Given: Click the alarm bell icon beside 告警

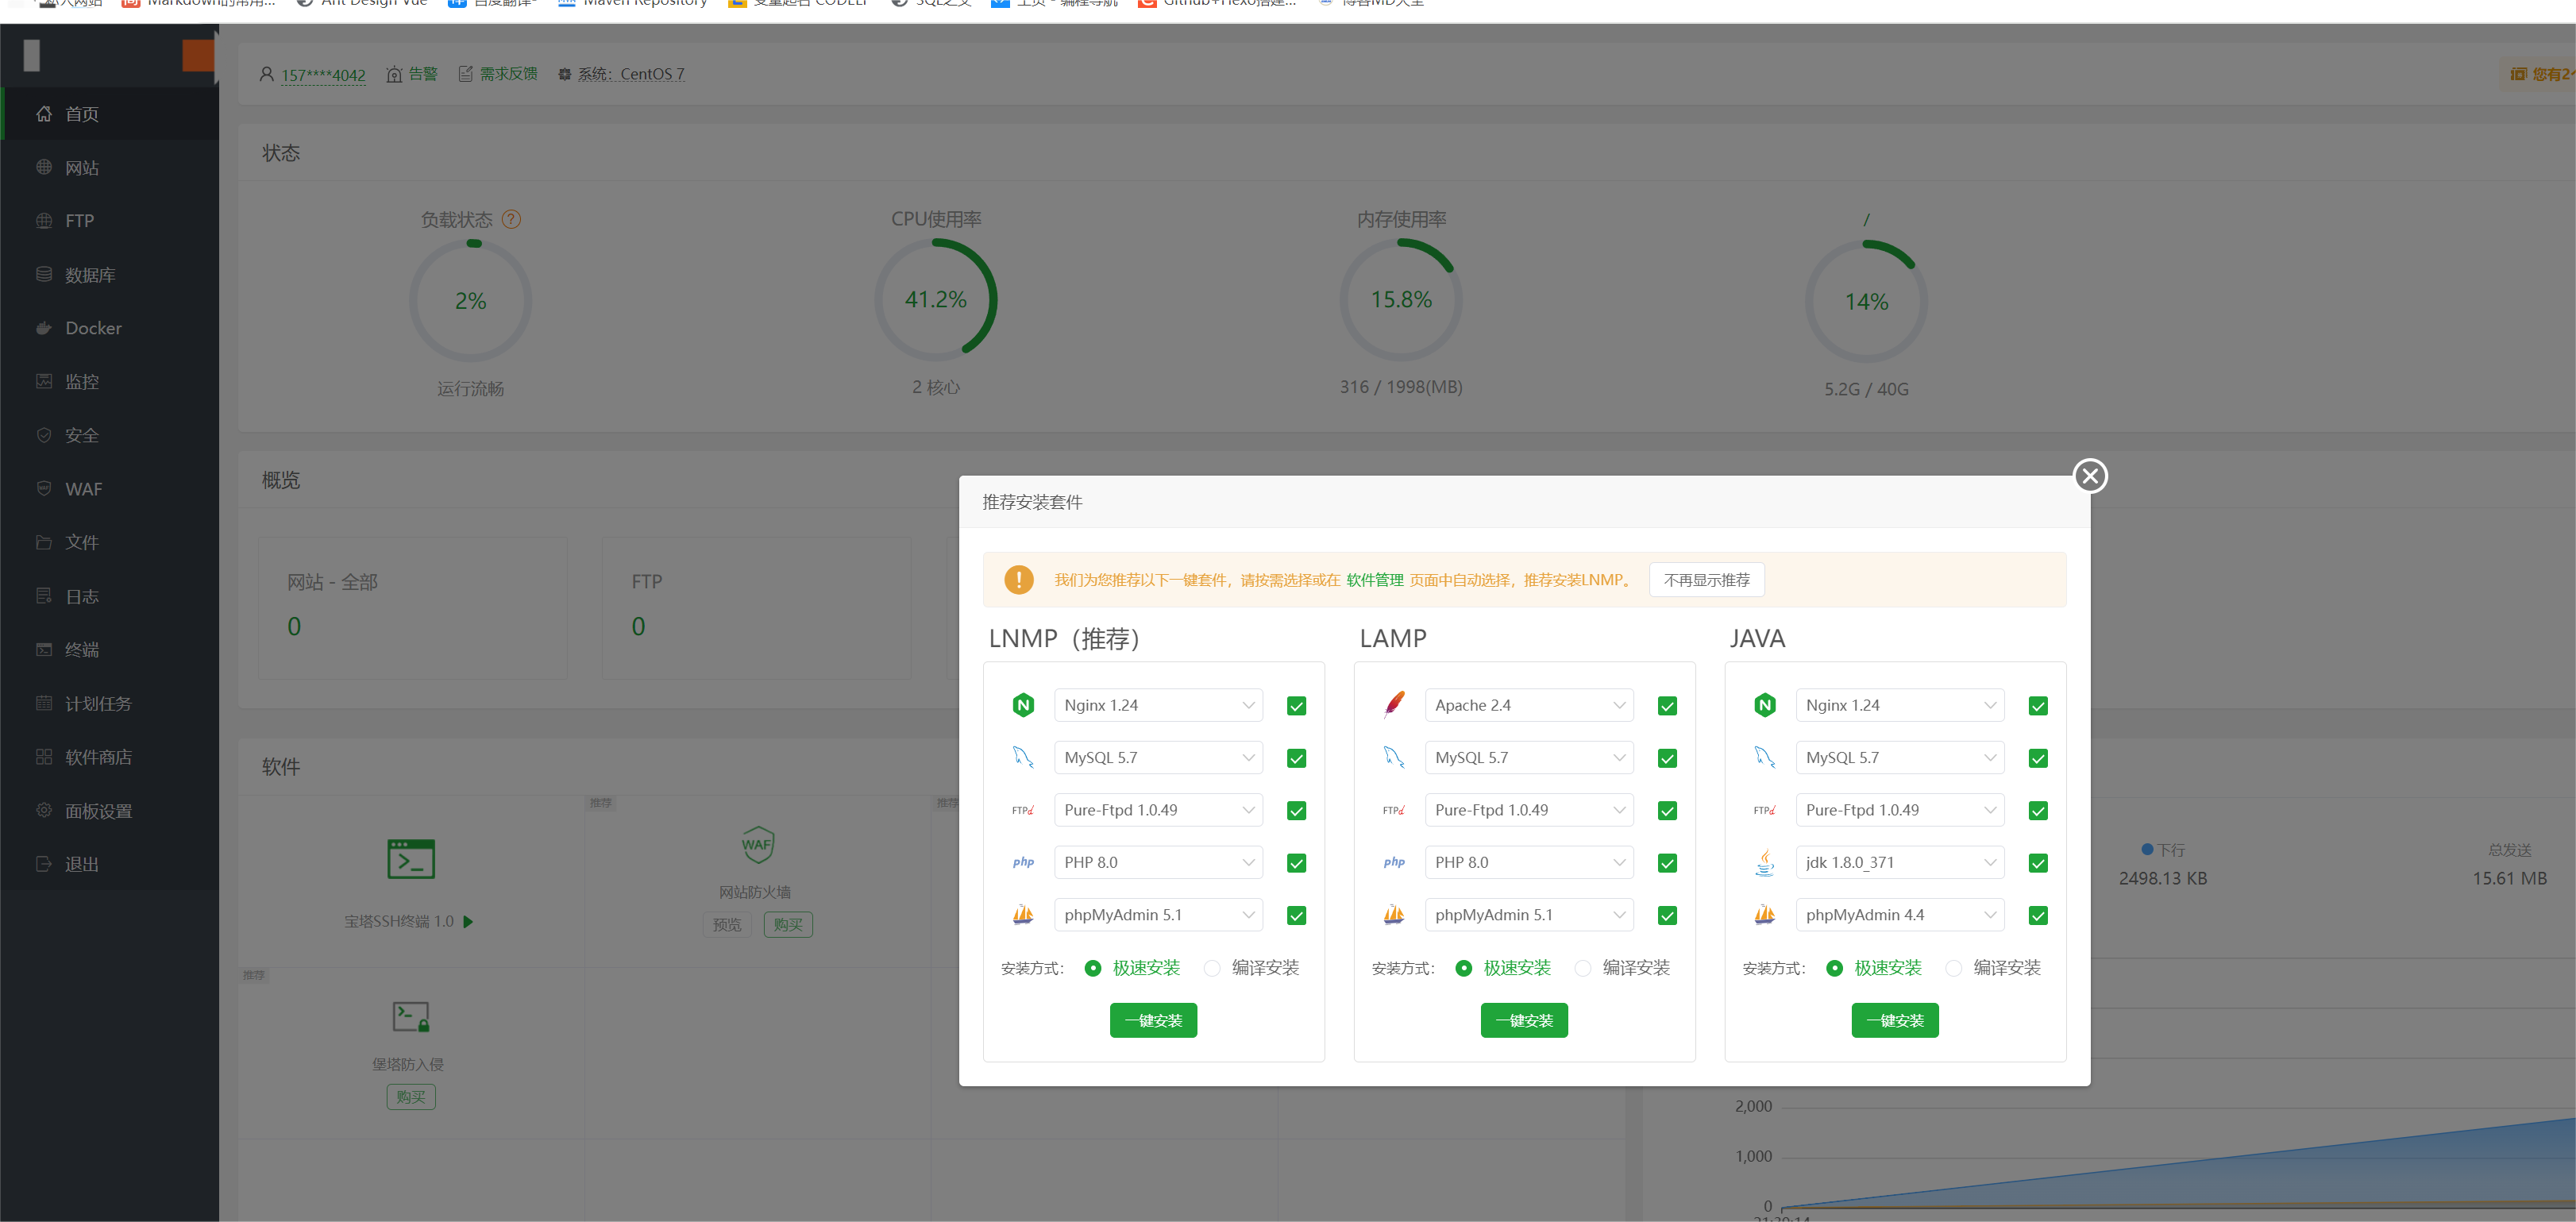Looking at the screenshot, I should pyautogui.click(x=394, y=74).
